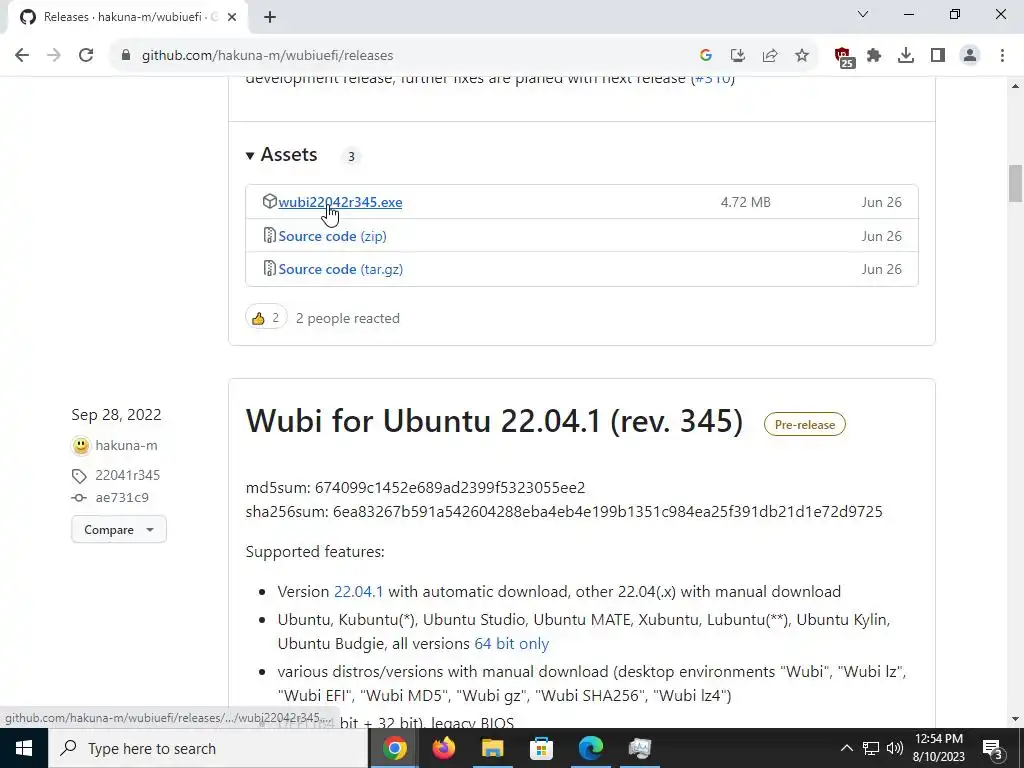Open the network tray icon
This screenshot has height=768, width=1024.
871,748
